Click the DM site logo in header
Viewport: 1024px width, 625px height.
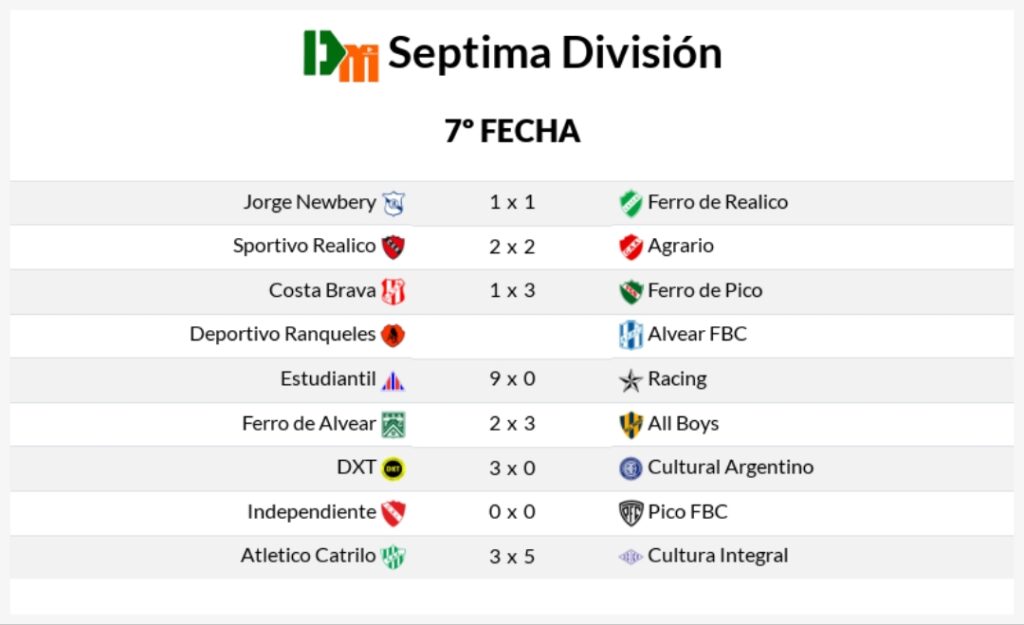[341, 56]
